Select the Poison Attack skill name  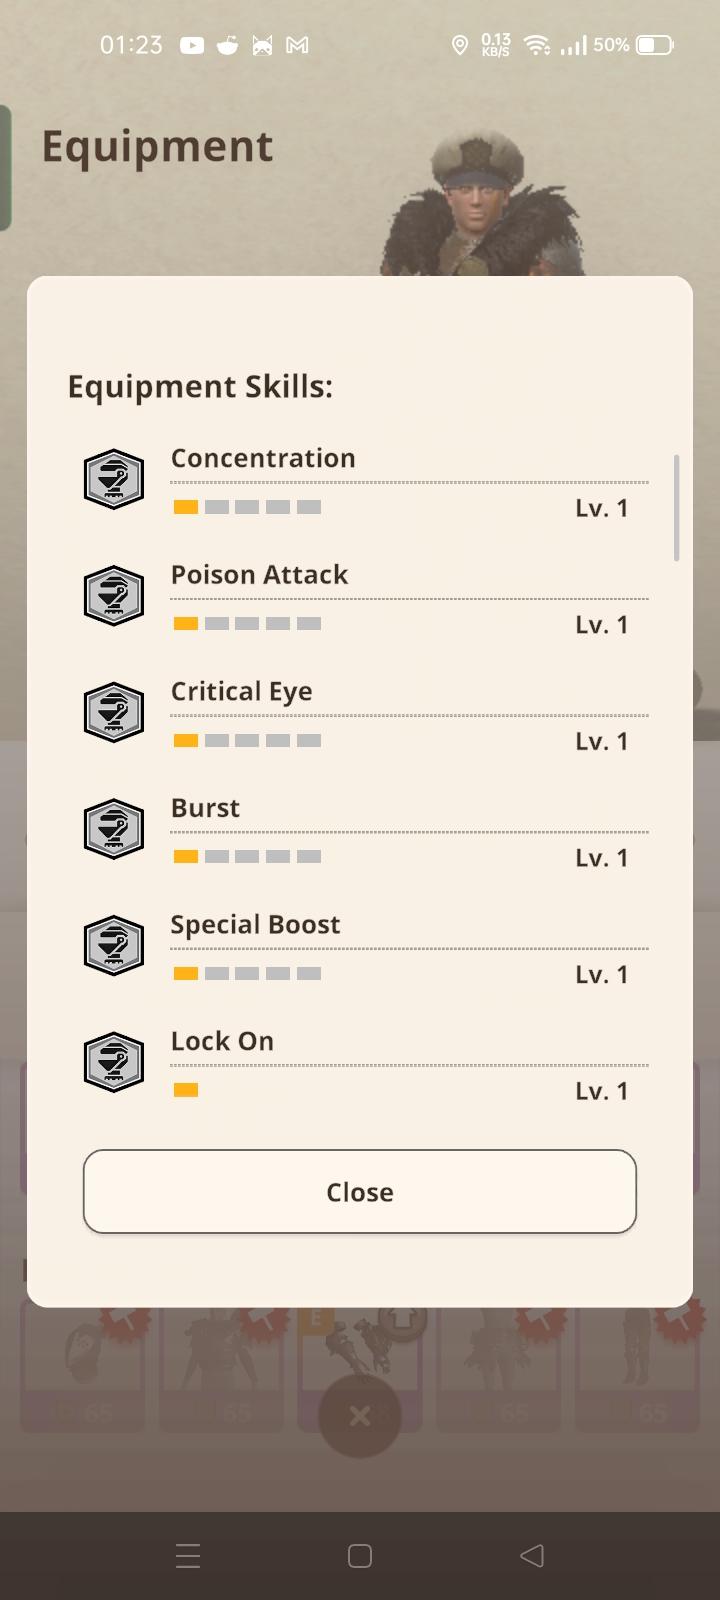(x=259, y=575)
